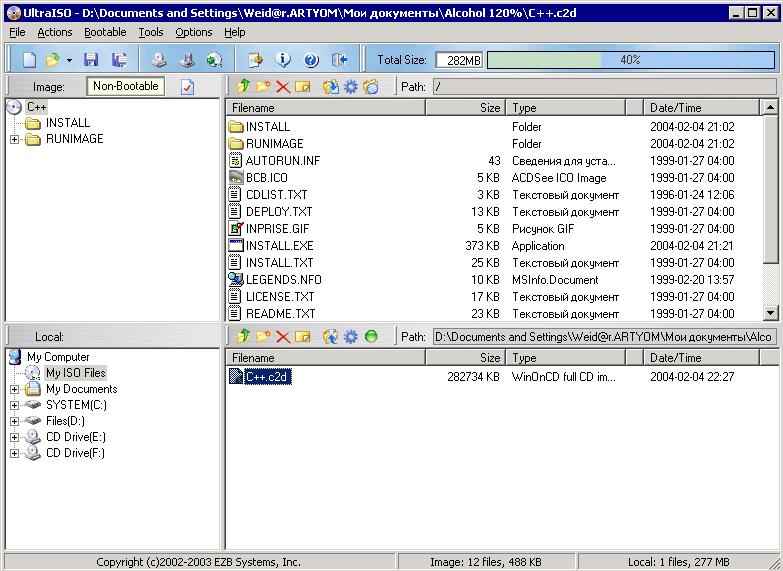This screenshot has height=571, width=783.
Task: Click the Exit door icon
Action: click(340, 60)
